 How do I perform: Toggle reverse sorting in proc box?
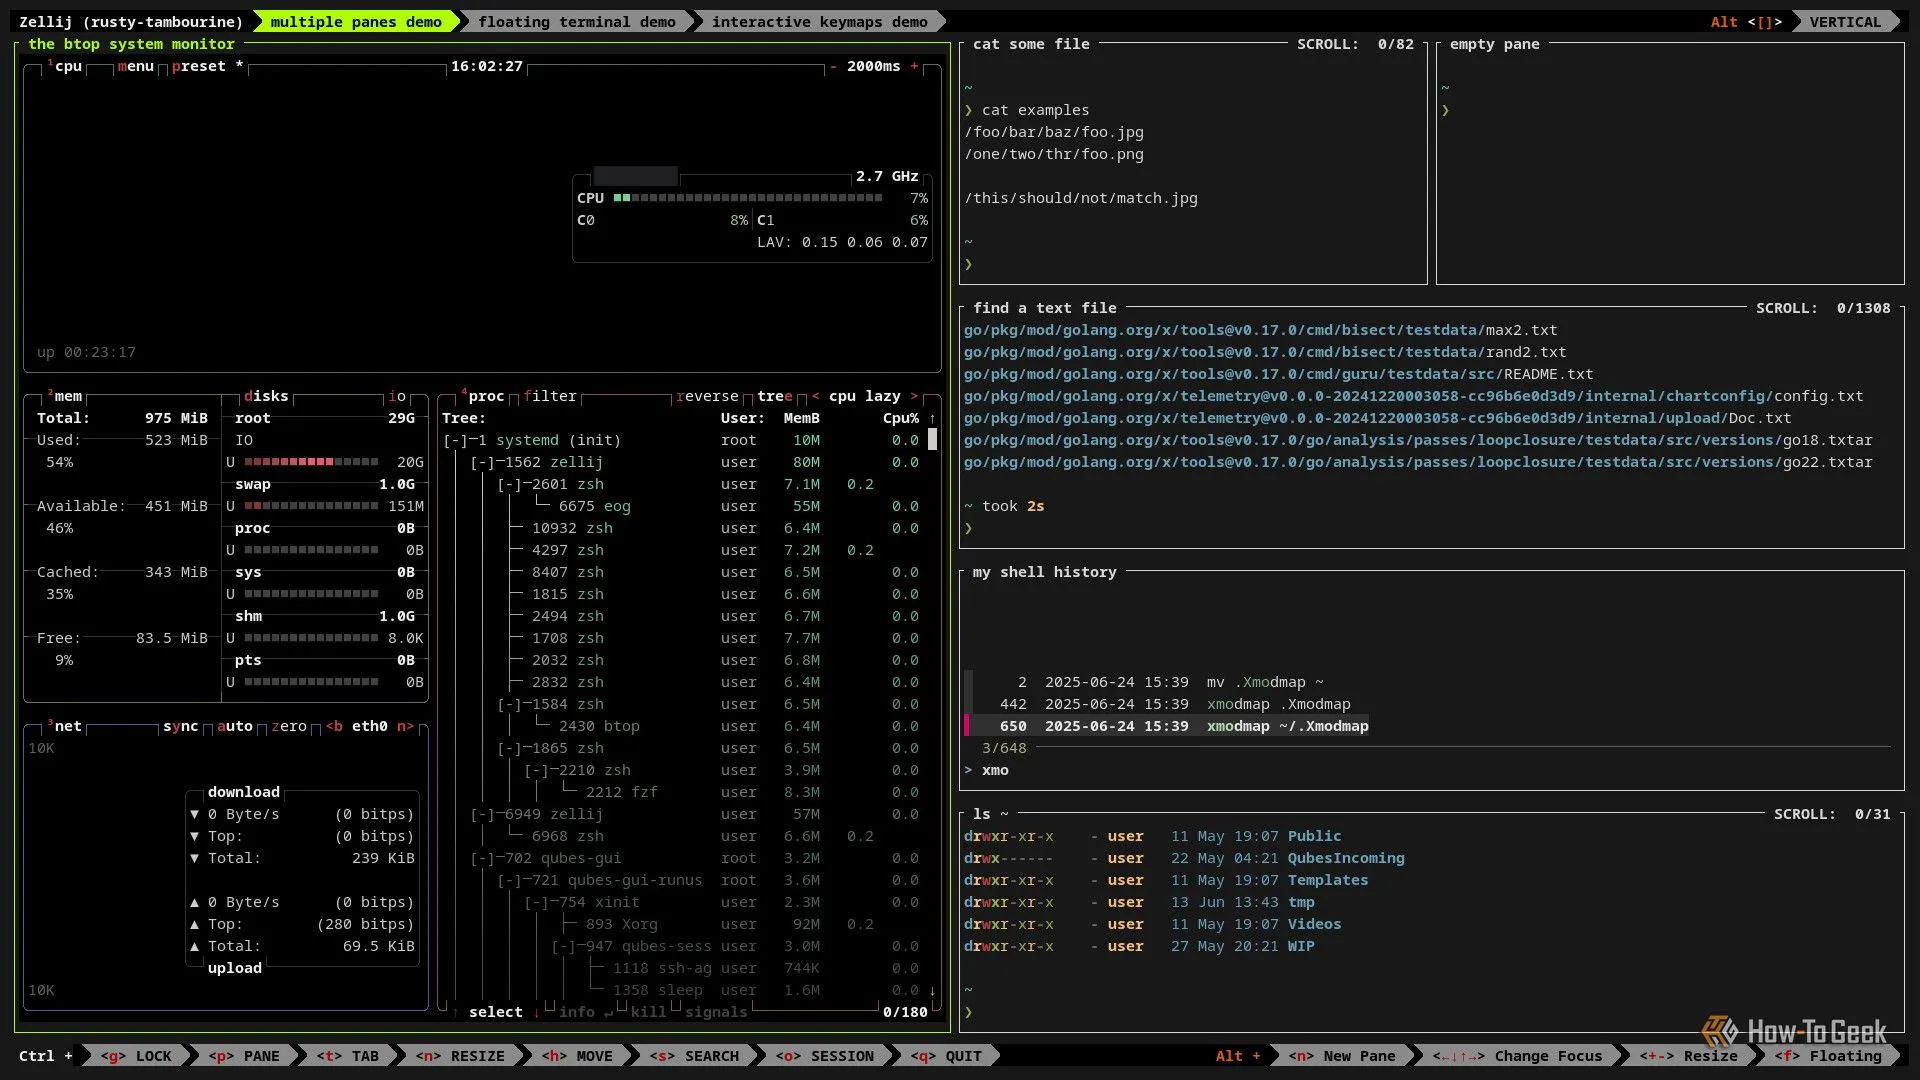click(707, 397)
